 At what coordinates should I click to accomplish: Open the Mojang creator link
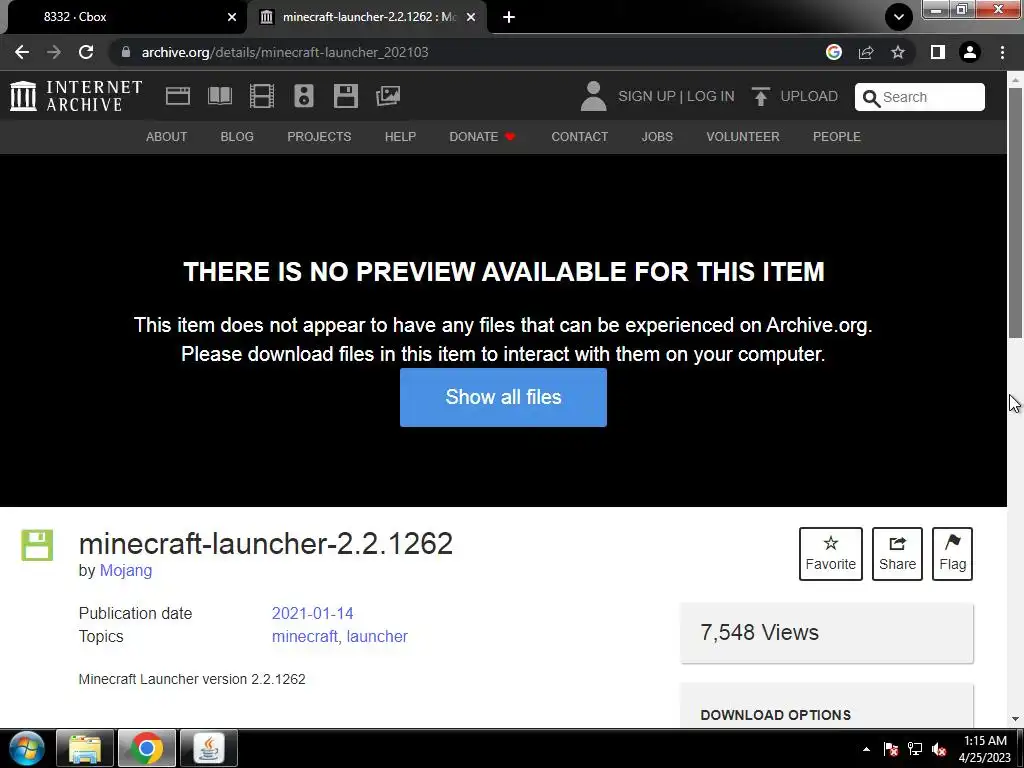[x=125, y=570]
